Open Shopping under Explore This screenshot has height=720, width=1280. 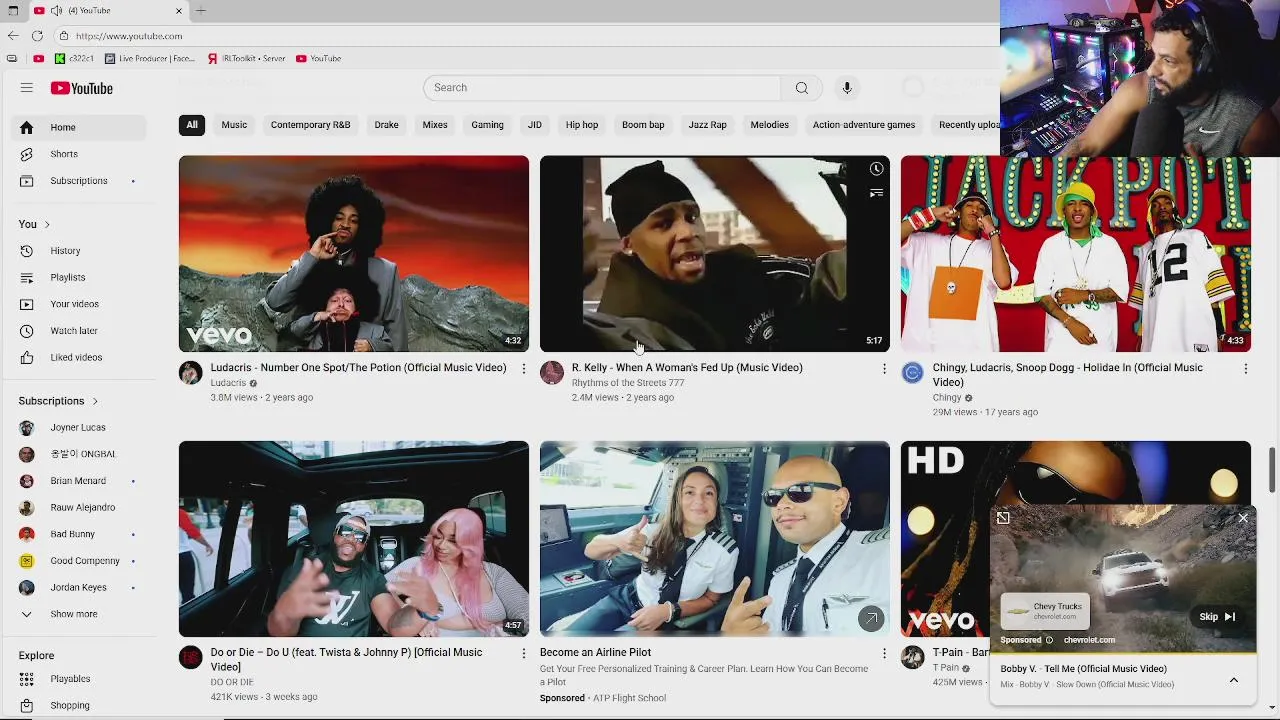pos(77,705)
